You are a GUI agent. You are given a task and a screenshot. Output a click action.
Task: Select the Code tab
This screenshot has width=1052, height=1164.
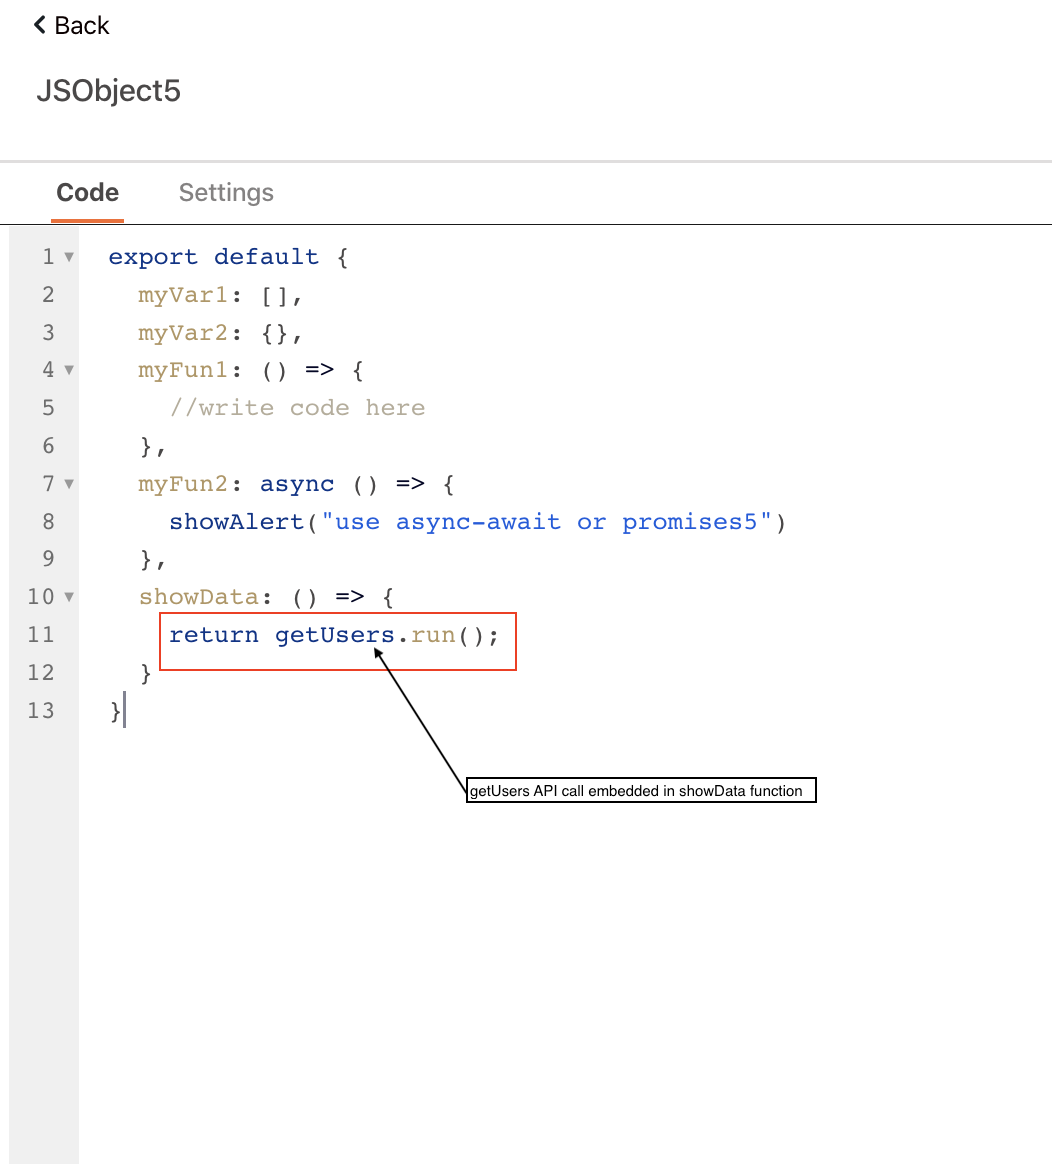point(87,192)
